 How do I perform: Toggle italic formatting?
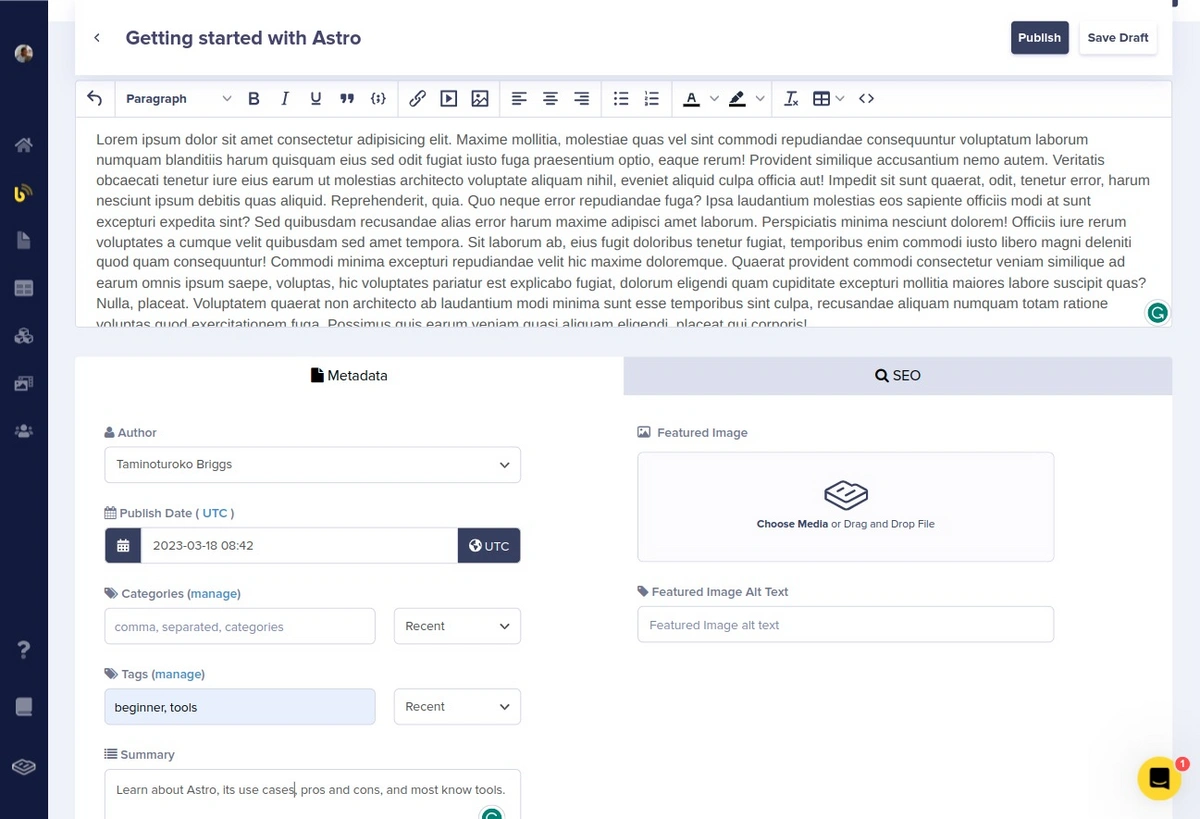click(285, 98)
